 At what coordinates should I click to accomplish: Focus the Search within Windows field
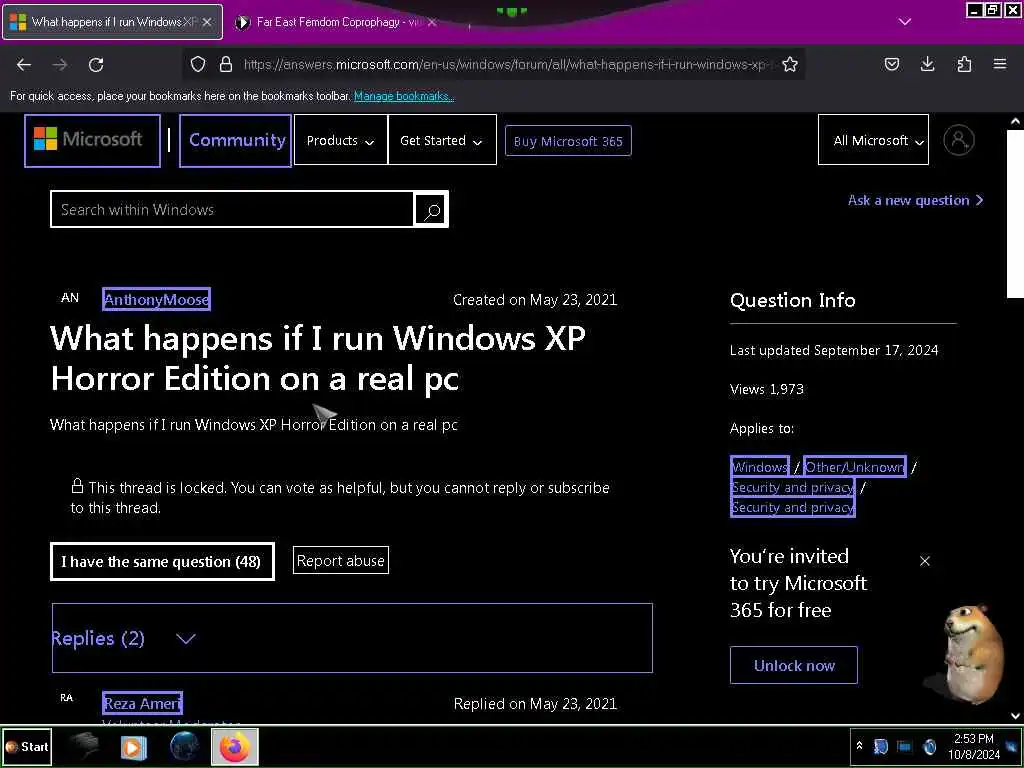pyautogui.click(x=232, y=210)
